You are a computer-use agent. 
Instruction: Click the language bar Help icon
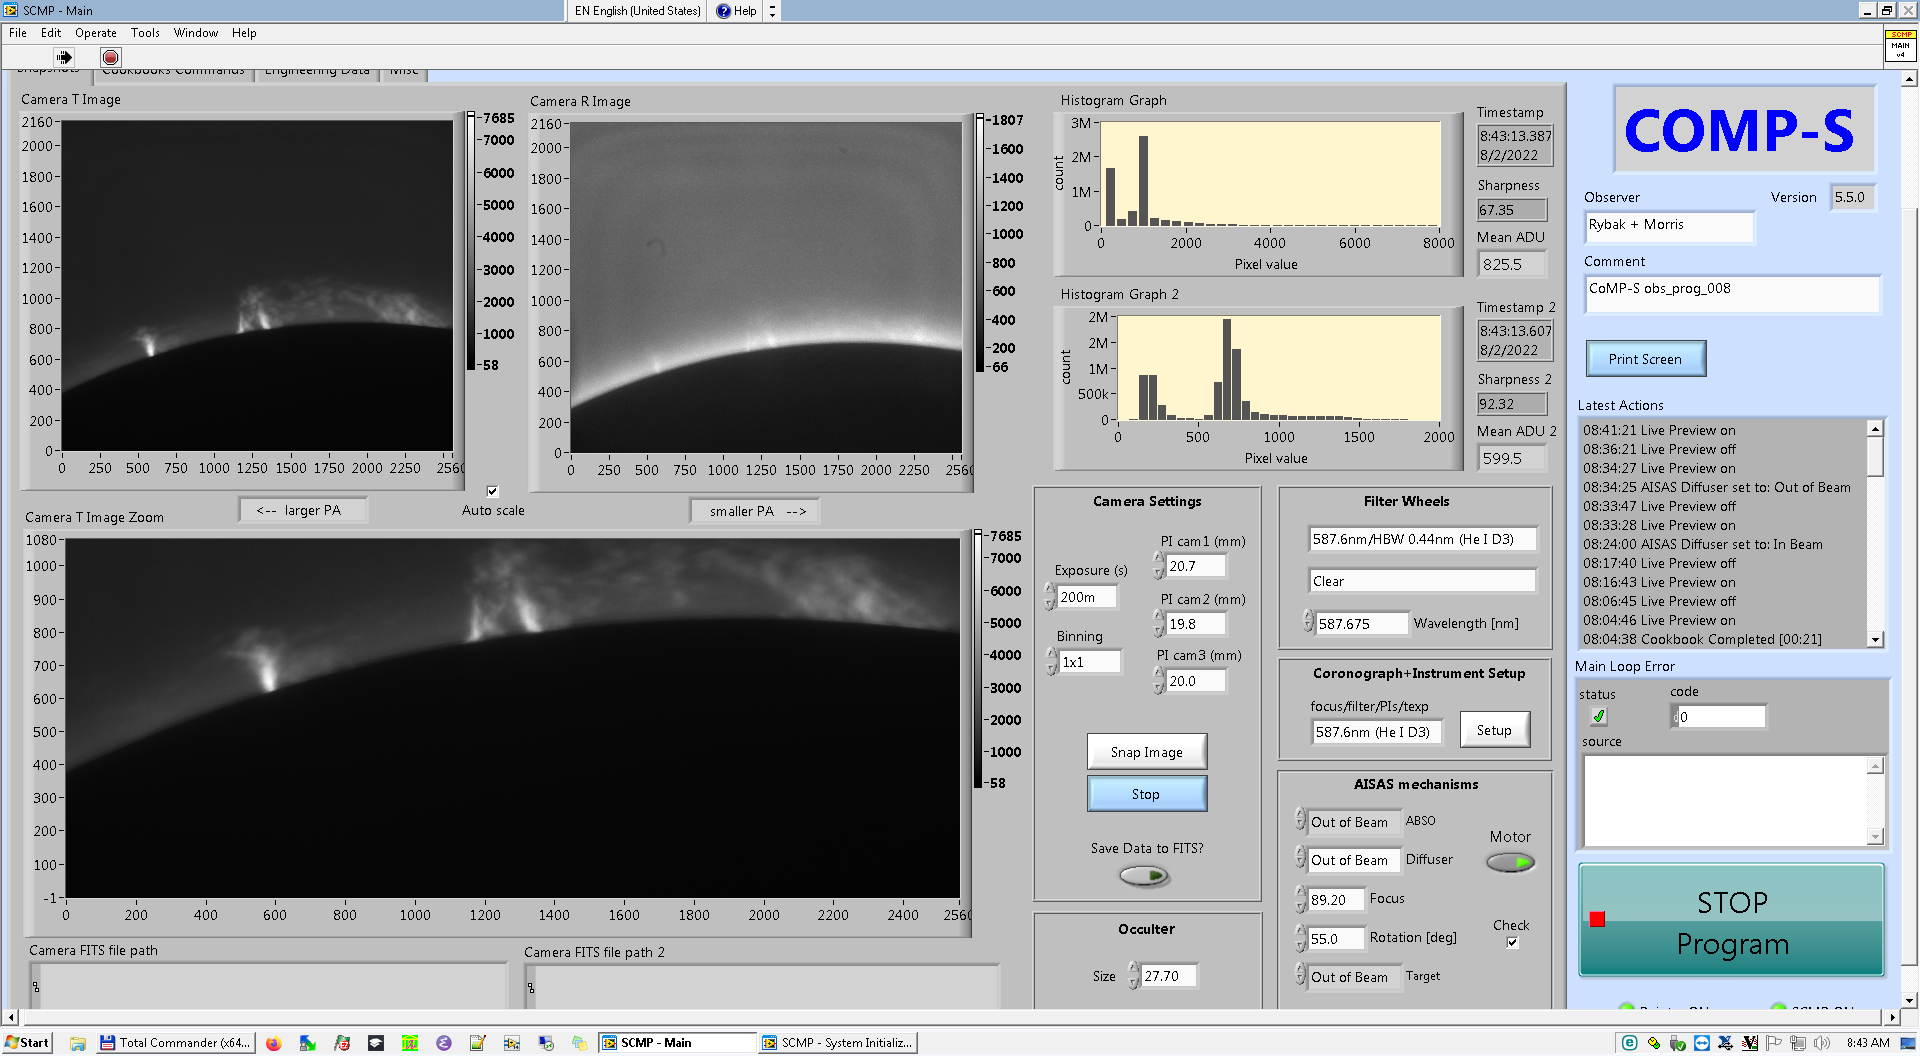coord(724,11)
